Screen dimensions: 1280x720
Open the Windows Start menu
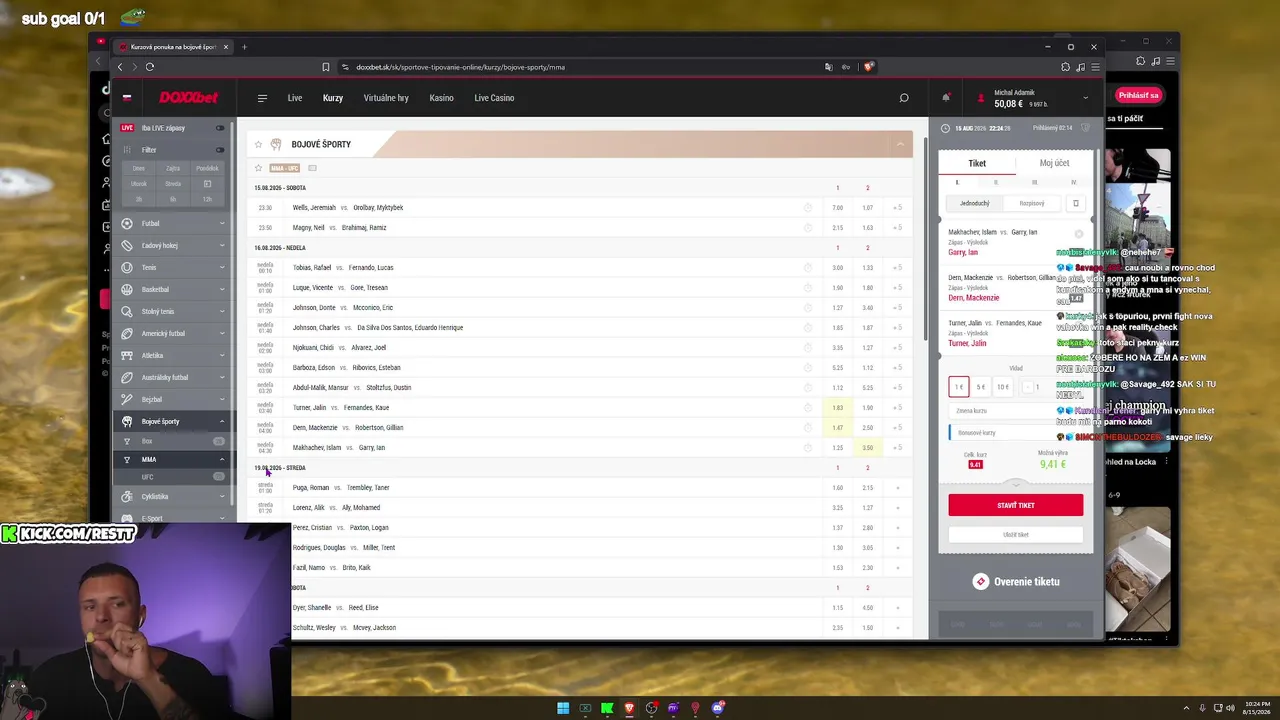[x=563, y=708]
